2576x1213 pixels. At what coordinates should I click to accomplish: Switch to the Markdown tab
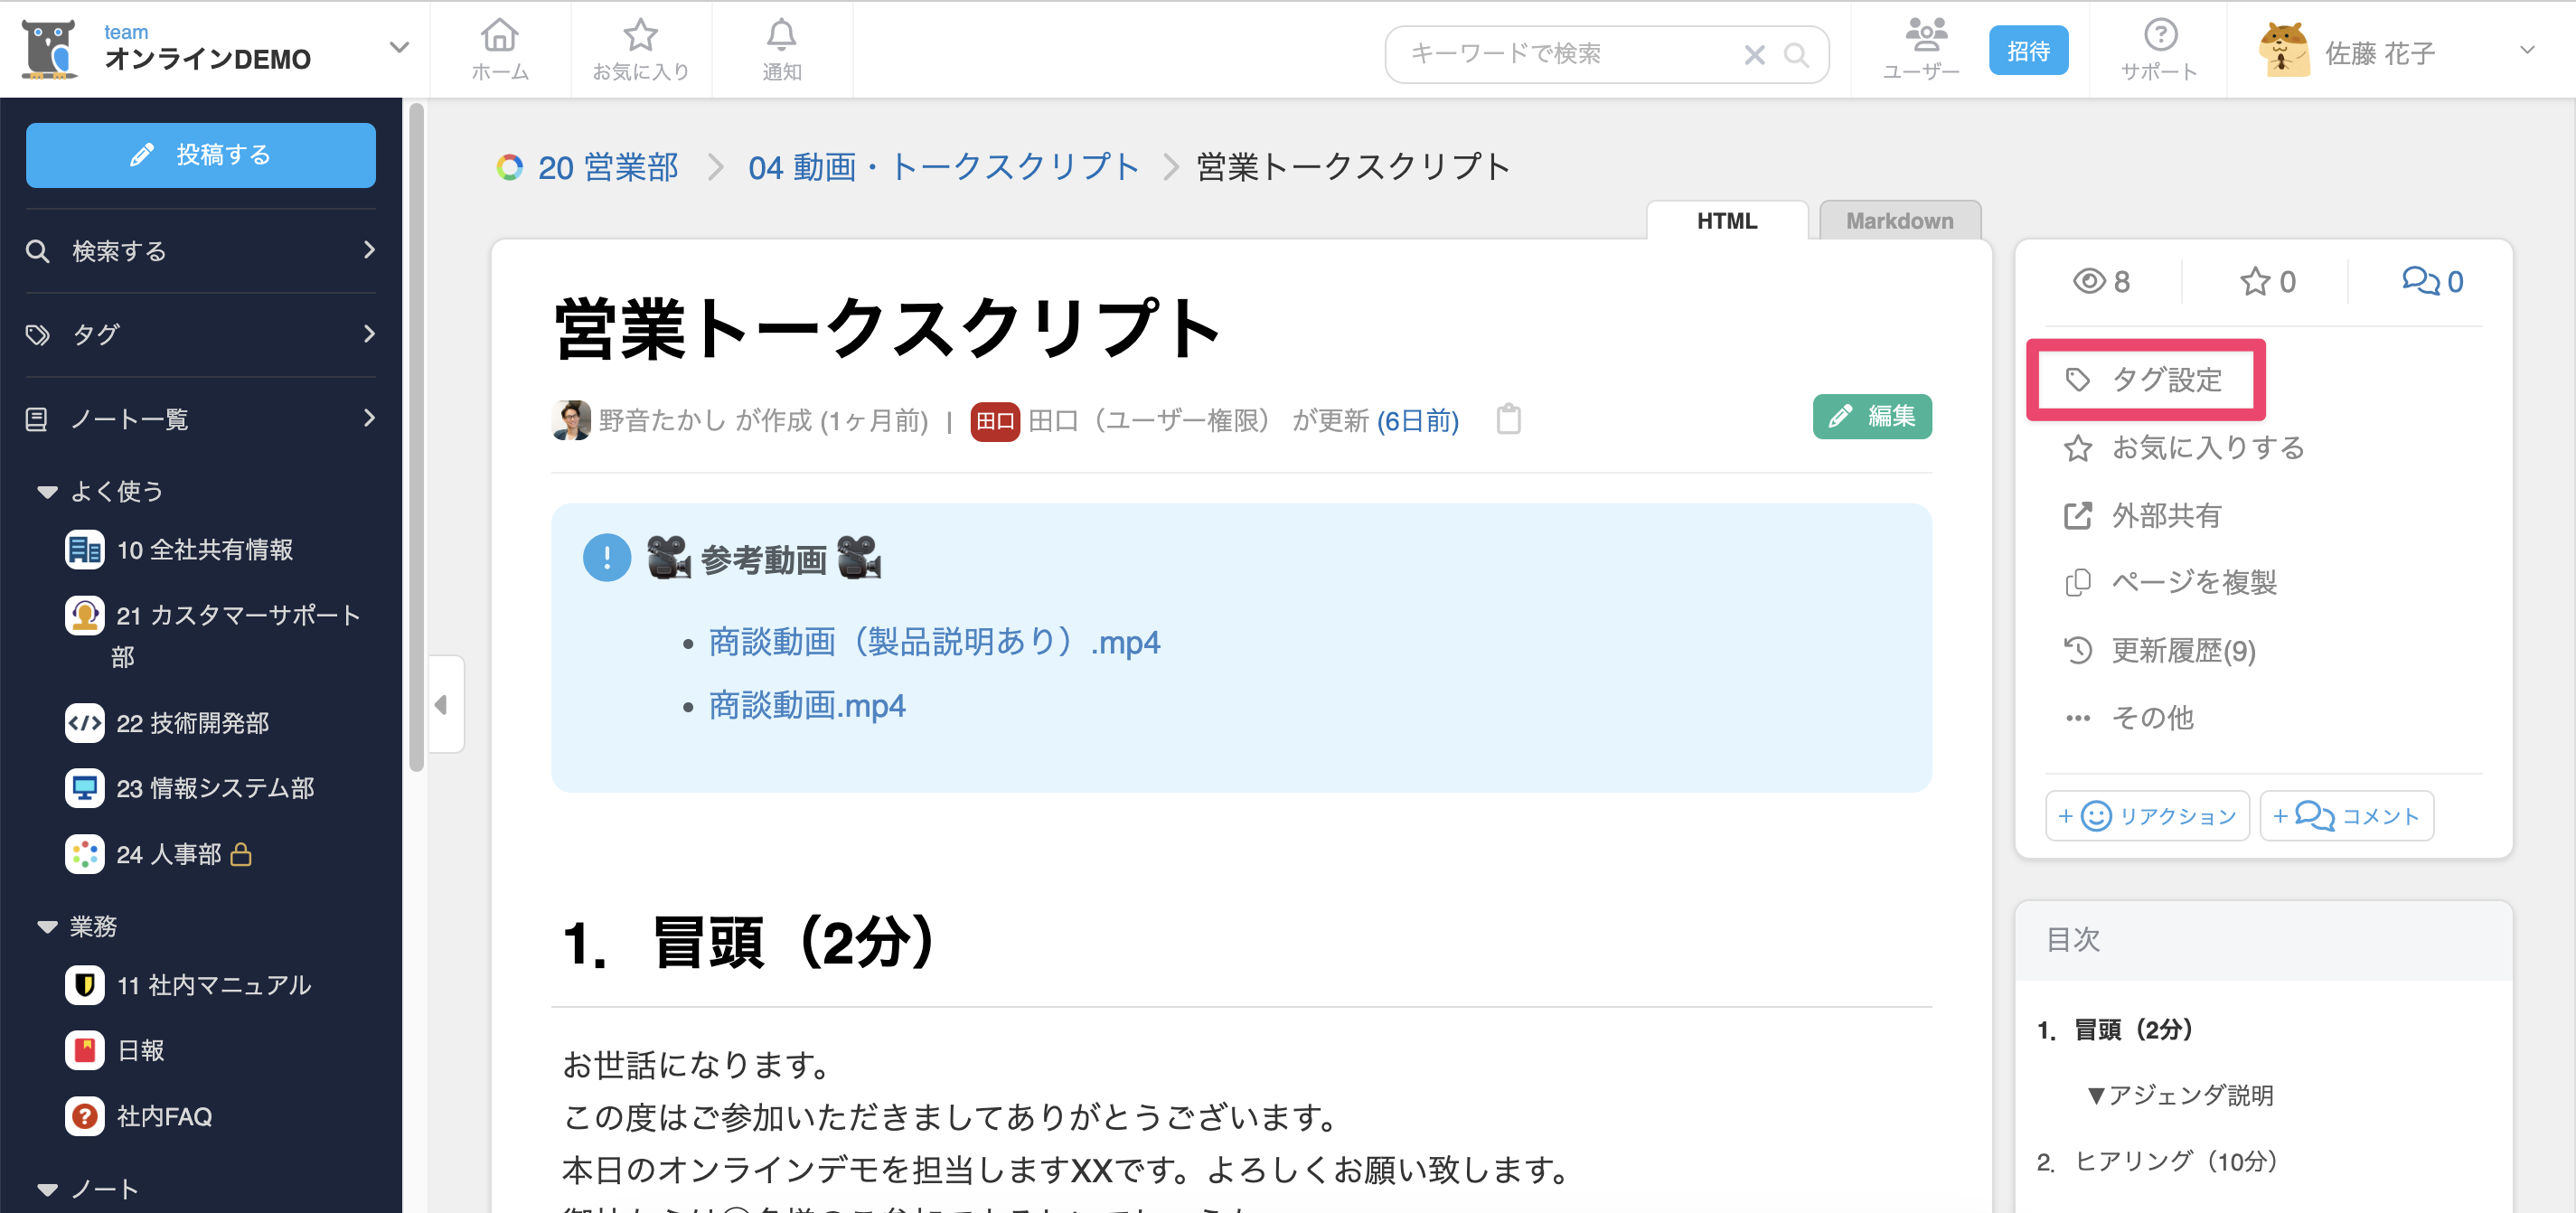tap(1898, 221)
